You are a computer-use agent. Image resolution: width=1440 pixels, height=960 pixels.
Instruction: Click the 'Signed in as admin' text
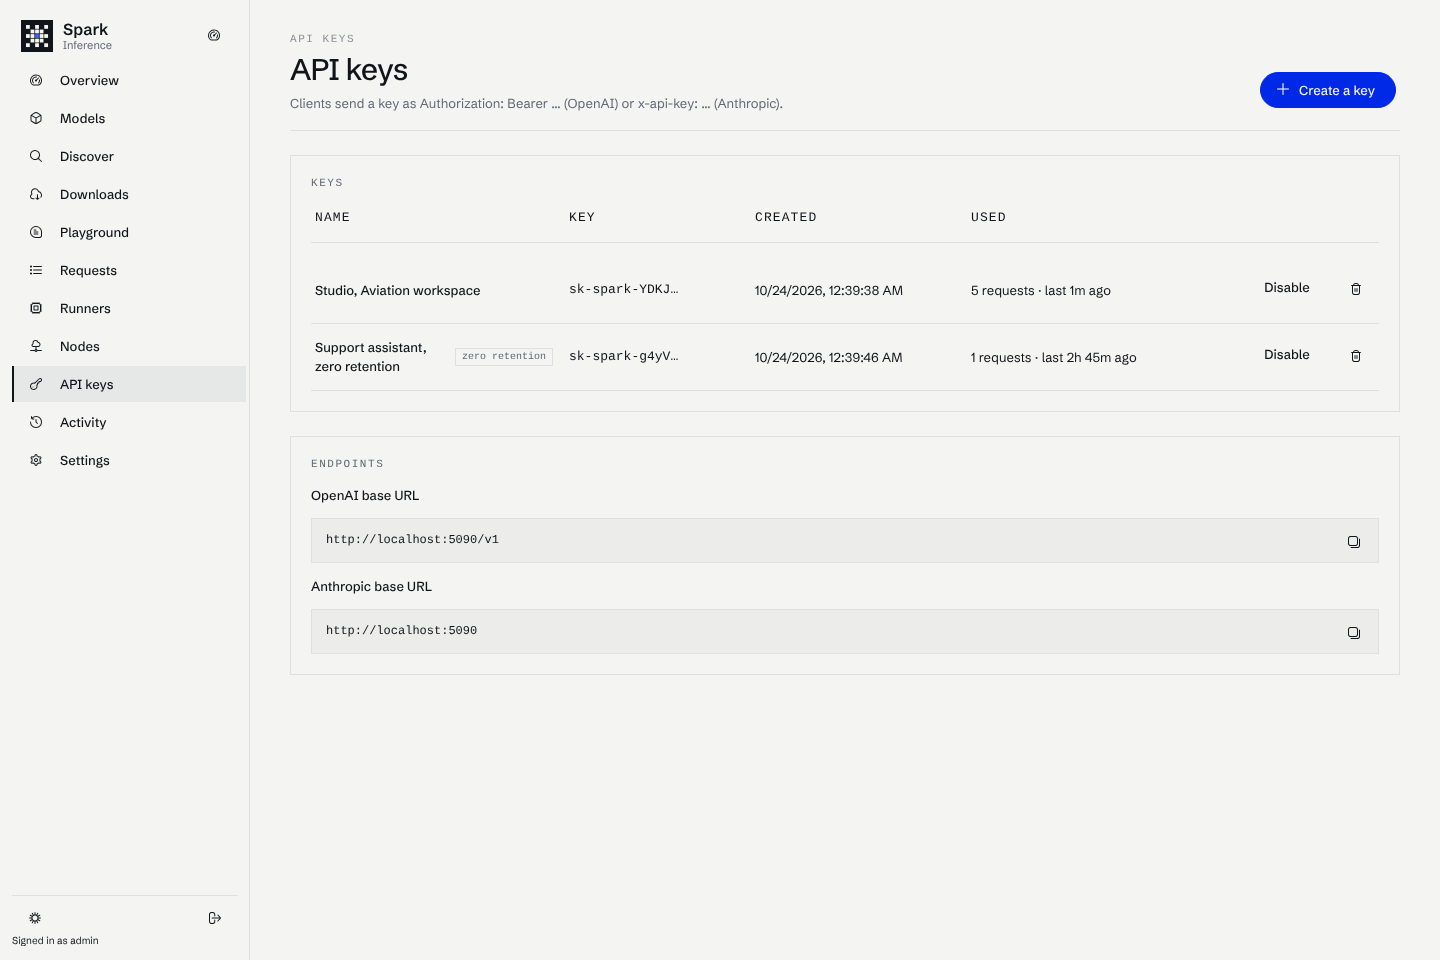tap(55, 941)
